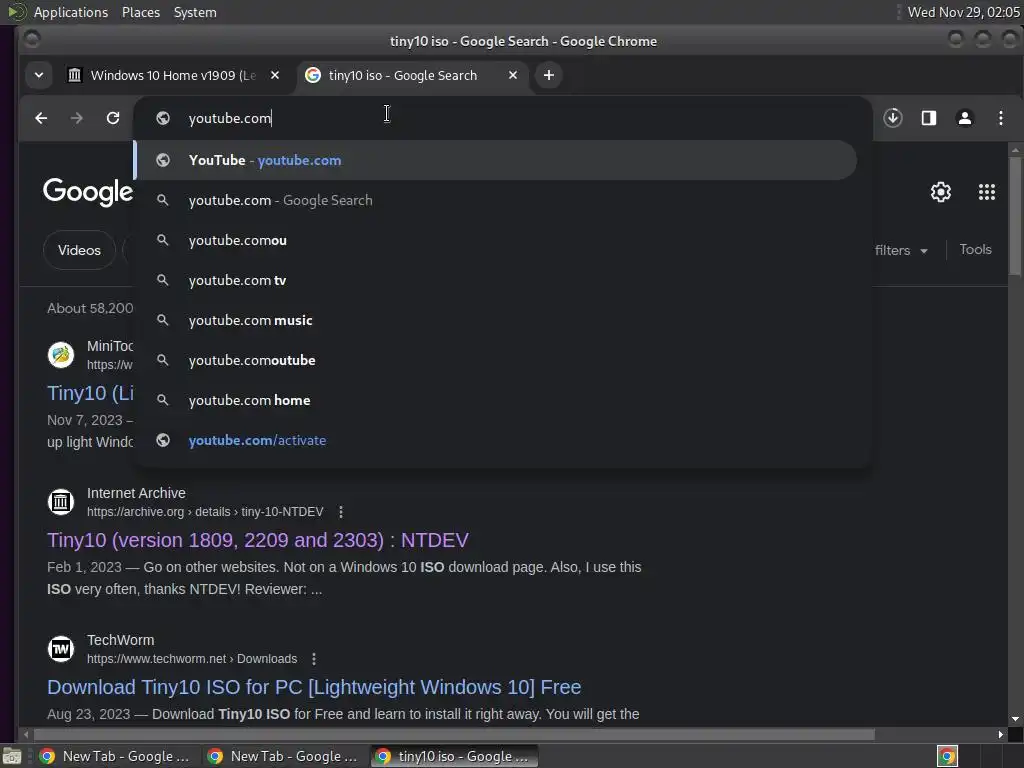Select the tiny10 iso Google Search tab
1024x768 pixels.
(x=411, y=76)
